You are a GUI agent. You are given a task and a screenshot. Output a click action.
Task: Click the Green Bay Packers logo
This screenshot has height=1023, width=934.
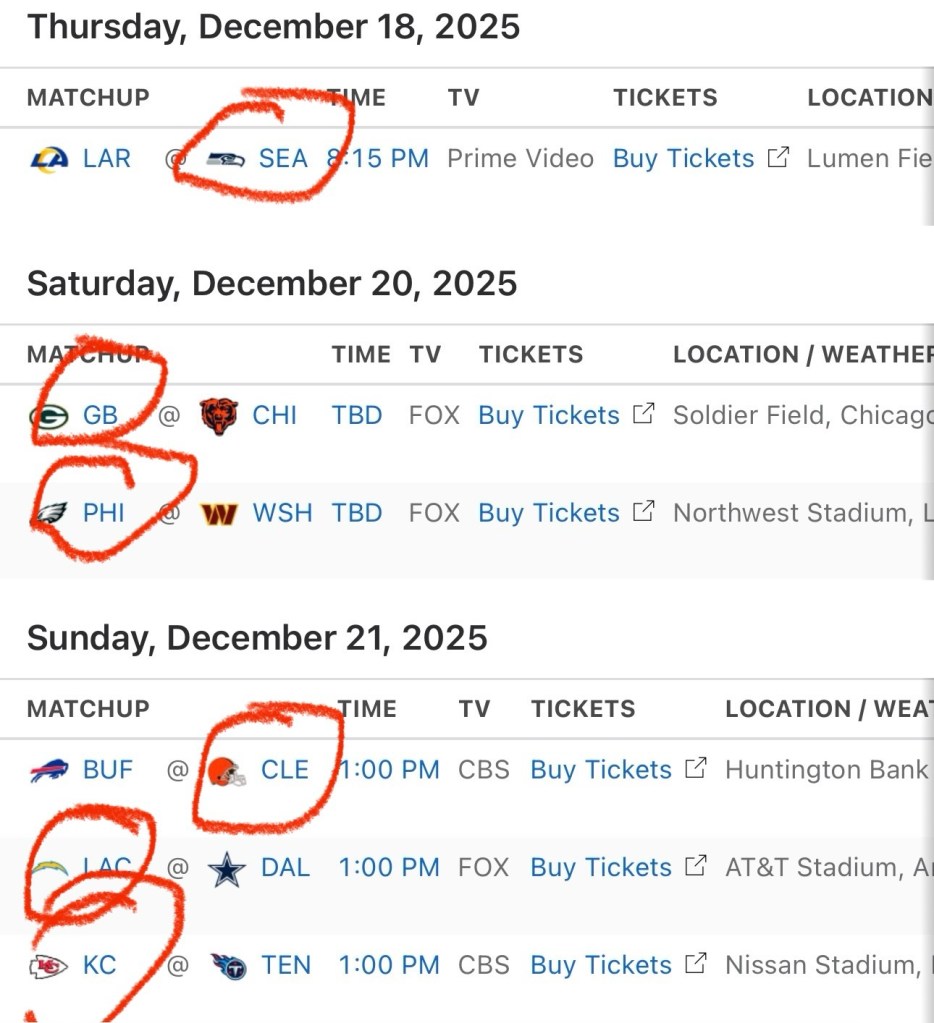pos(48,415)
